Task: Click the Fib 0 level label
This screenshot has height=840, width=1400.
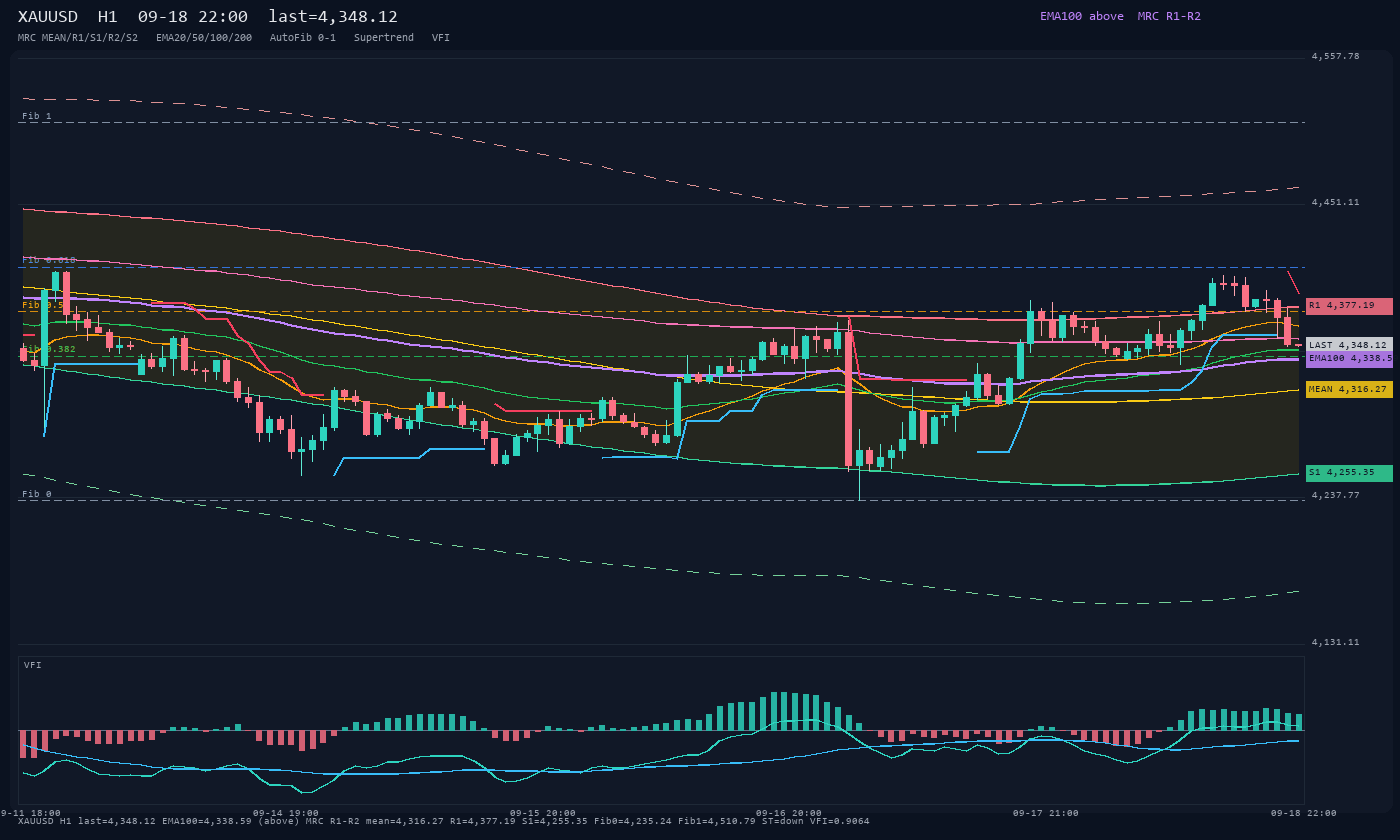Action: tap(37, 495)
